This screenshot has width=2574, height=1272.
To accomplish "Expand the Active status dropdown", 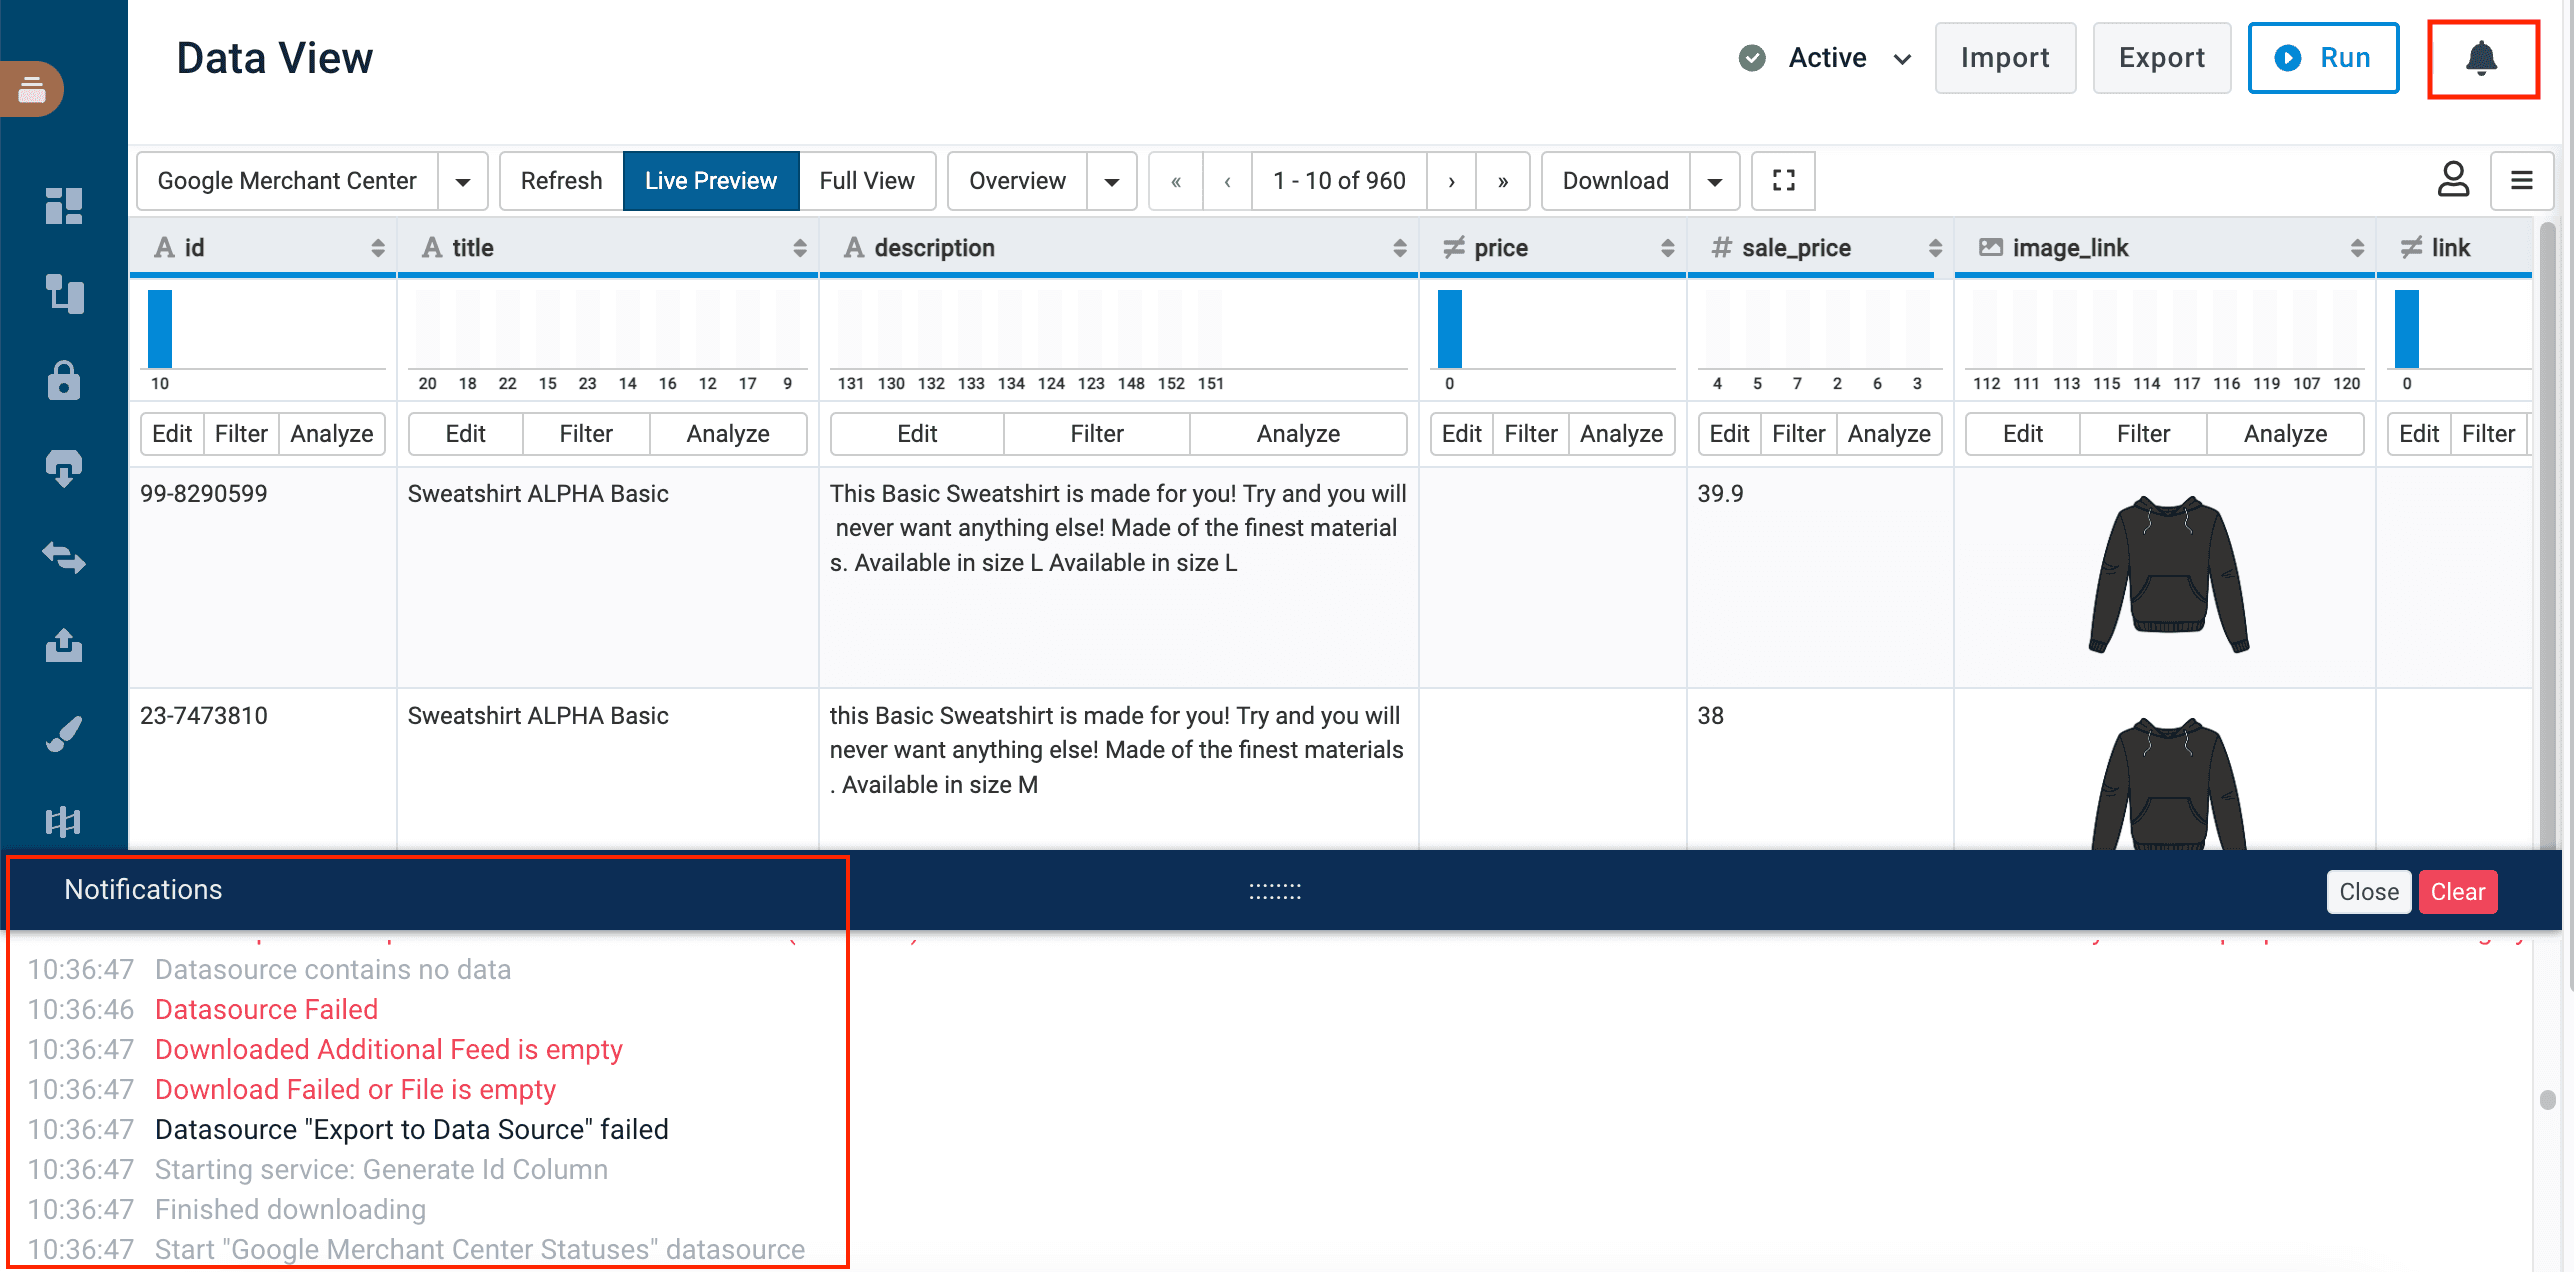I will coord(1901,59).
